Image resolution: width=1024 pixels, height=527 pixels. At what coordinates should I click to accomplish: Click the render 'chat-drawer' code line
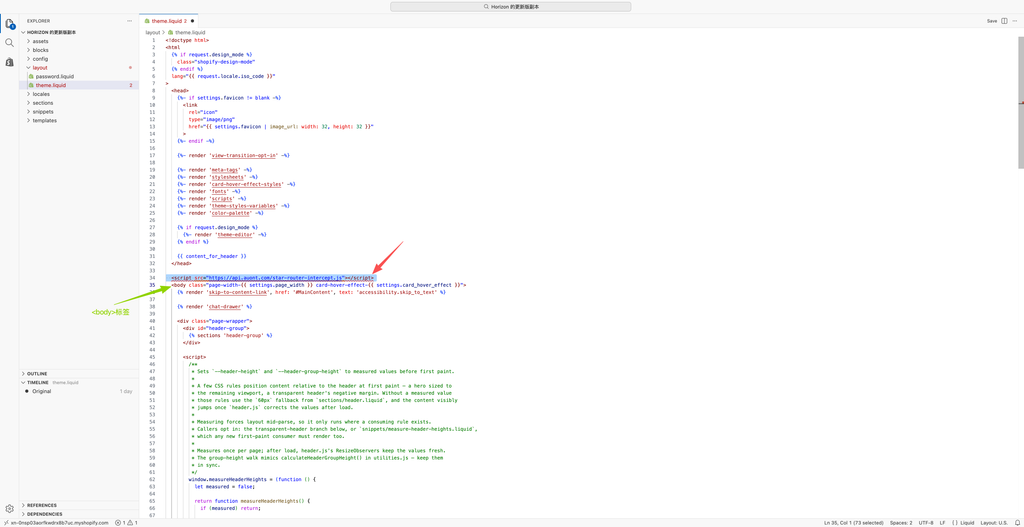215,306
